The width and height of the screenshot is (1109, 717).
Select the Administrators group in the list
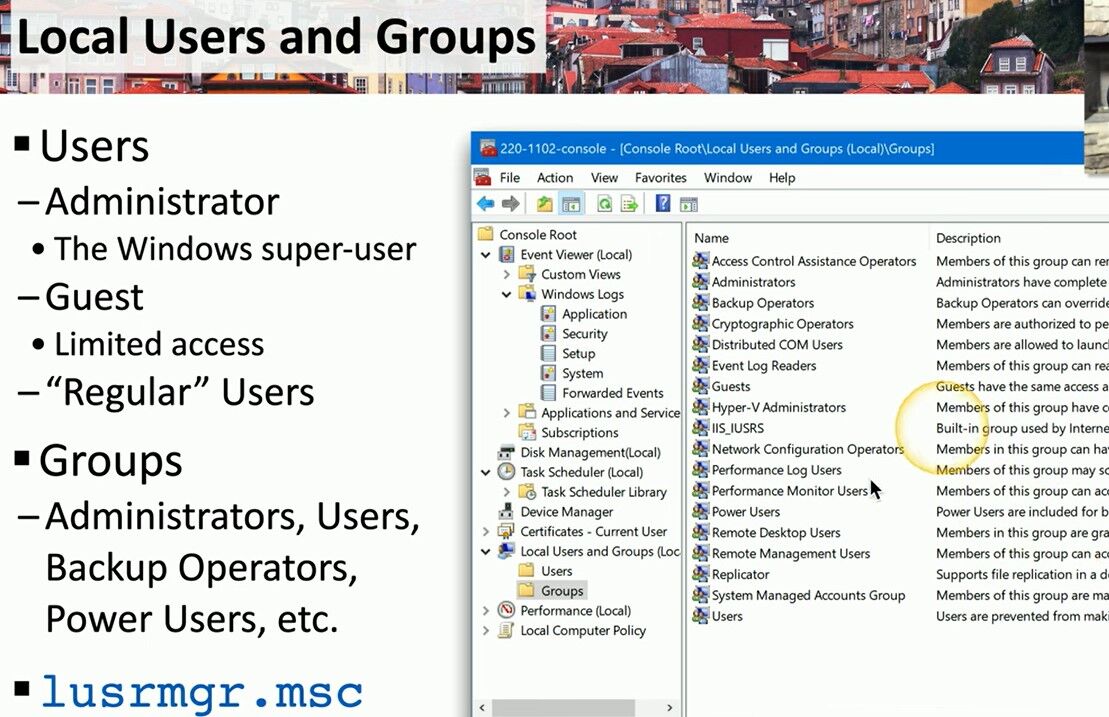753,282
